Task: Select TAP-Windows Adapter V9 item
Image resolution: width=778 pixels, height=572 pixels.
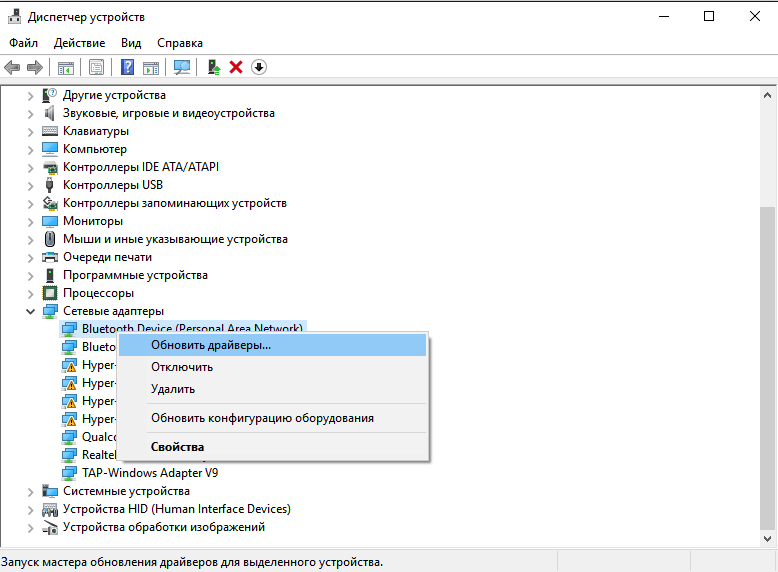Action: (150, 473)
